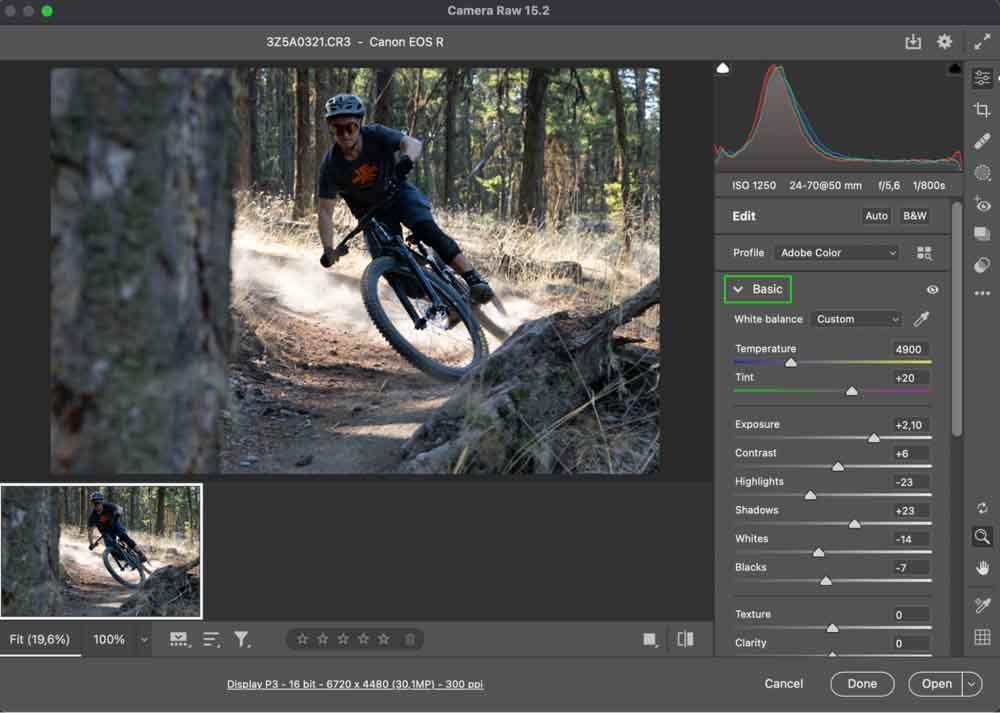The width and height of the screenshot is (1000, 713).
Task: Switch zoom to 100%
Action: pos(109,639)
